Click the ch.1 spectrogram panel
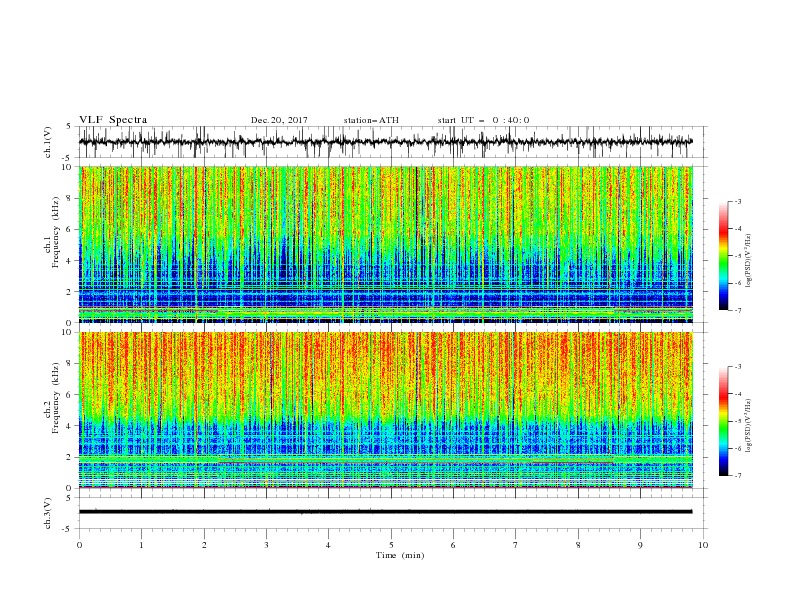 pyautogui.click(x=385, y=244)
